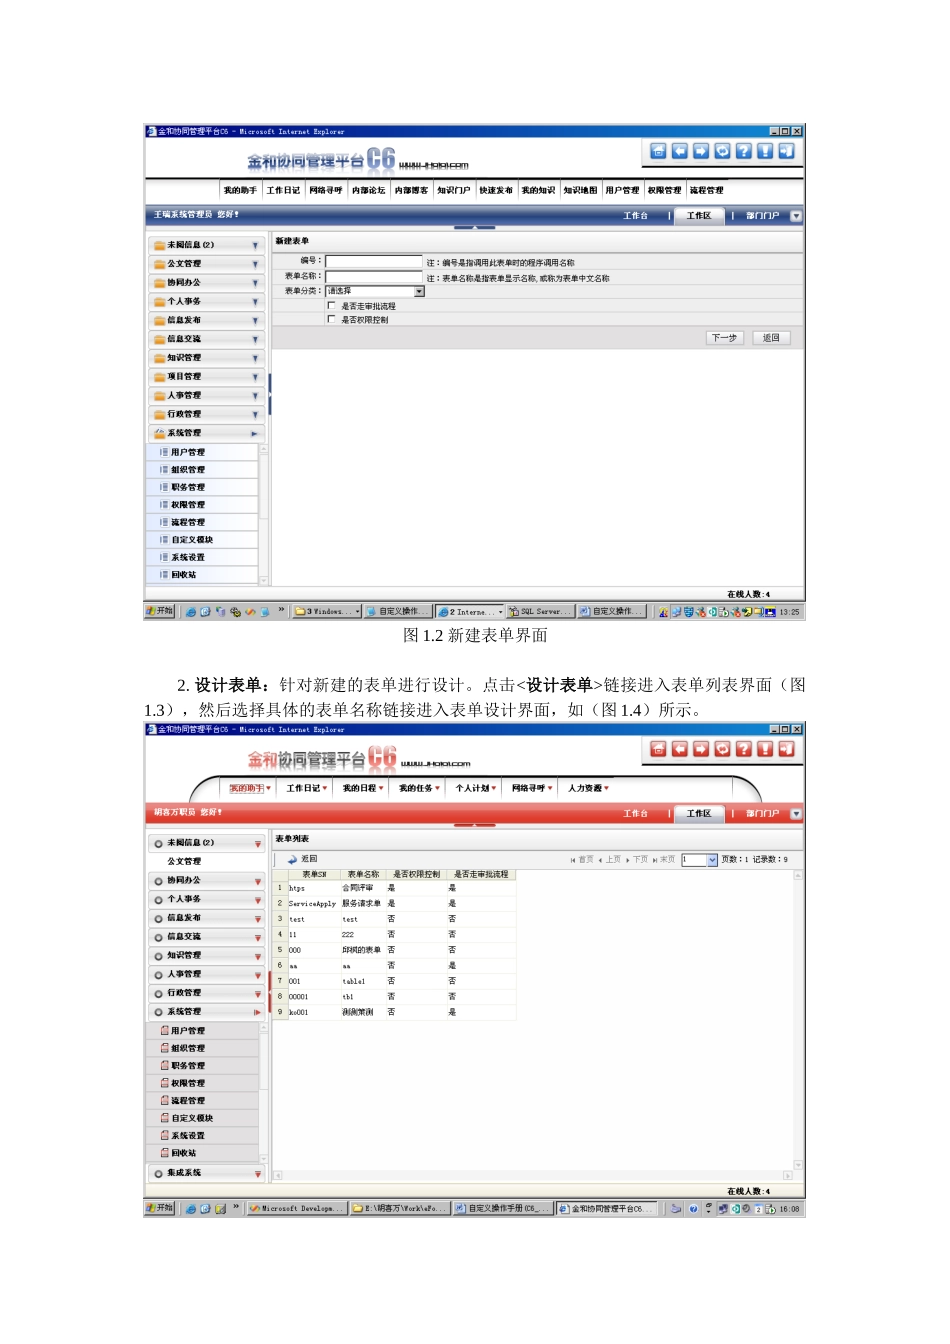The height and width of the screenshot is (1344, 950).
Task: Click the 返回 arrow icon above the form table
Action: point(292,859)
